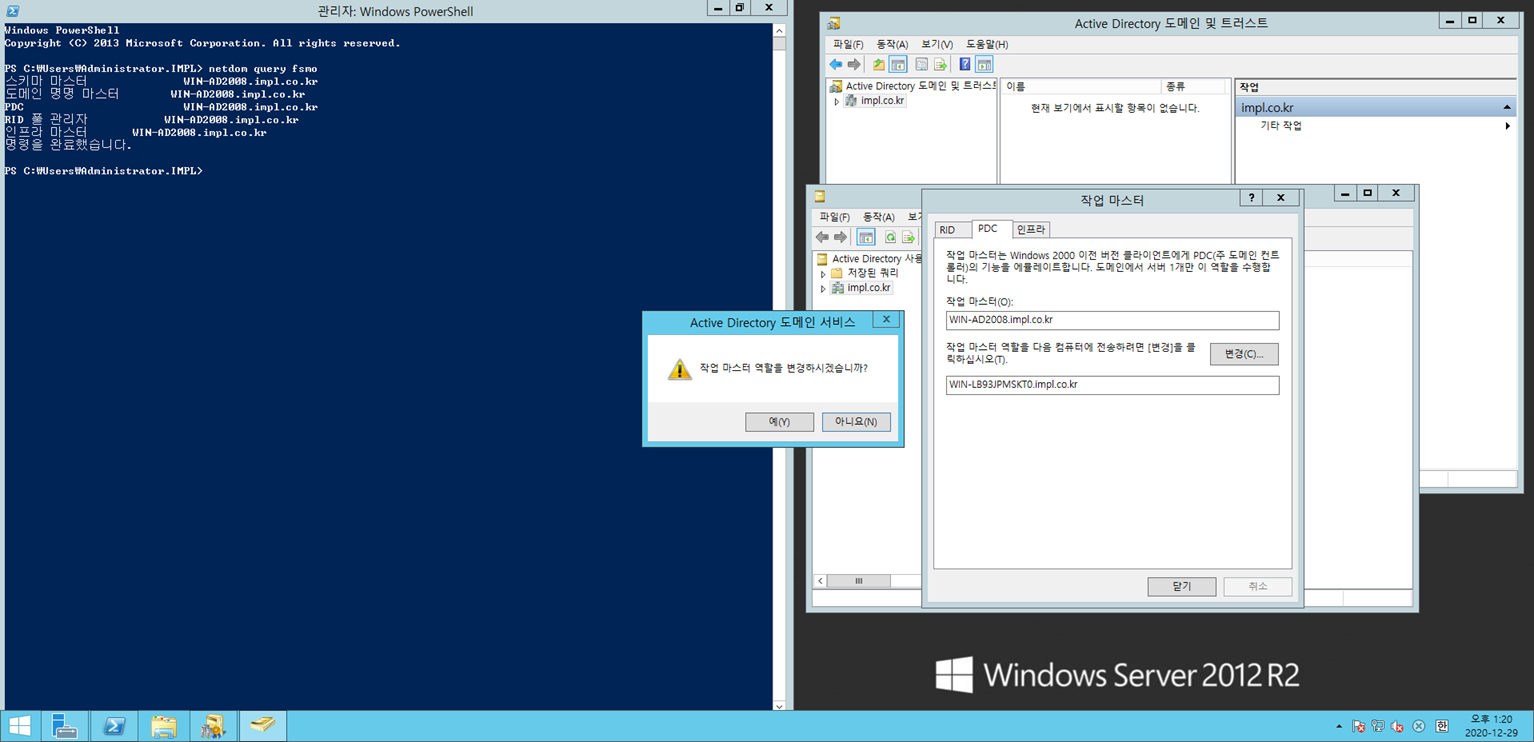This screenshot has width=1534, height=742.
Task: Decline role change with 아니요(N)
Action: (856, 422)
